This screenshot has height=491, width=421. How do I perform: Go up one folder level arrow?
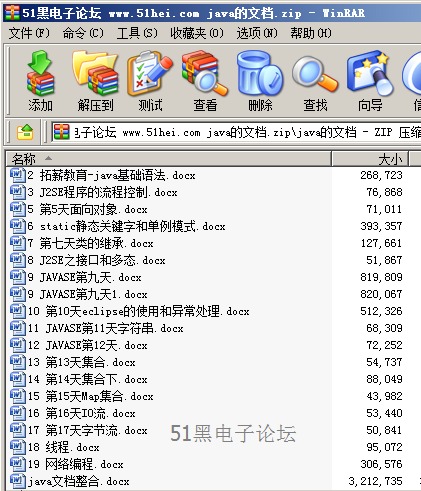pos(25,132)
